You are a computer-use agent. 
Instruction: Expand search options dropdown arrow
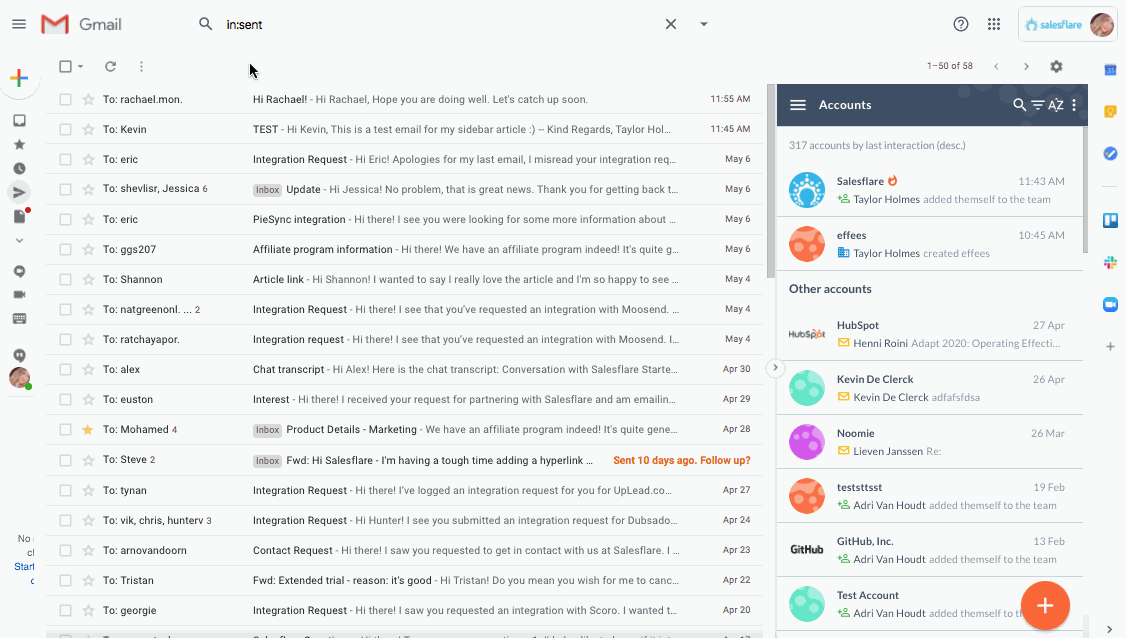[x=704, y=24]
